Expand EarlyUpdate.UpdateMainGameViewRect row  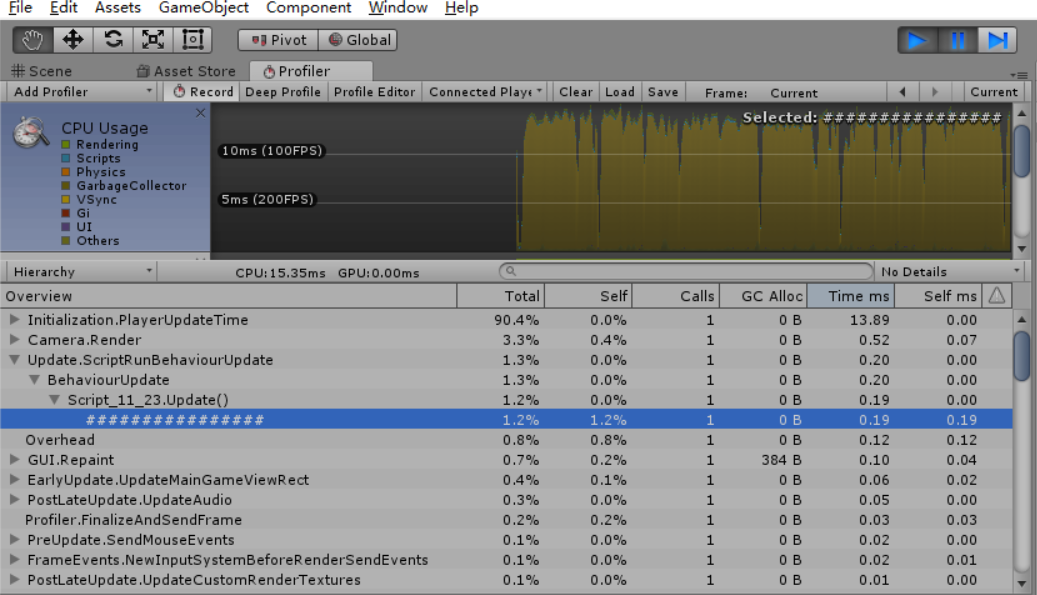tap(14, 480)
